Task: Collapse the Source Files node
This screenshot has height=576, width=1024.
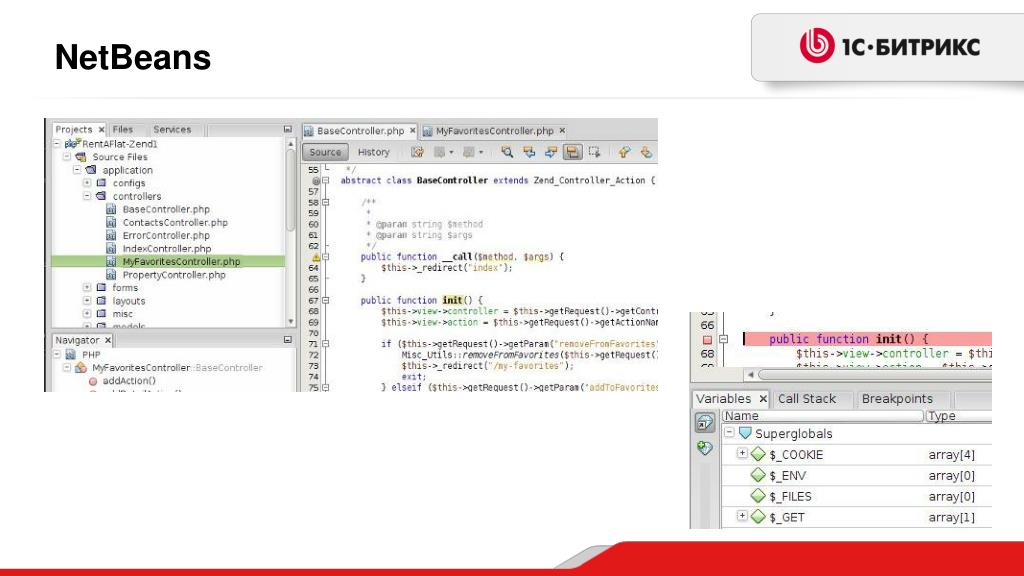Action: point(67,157)
